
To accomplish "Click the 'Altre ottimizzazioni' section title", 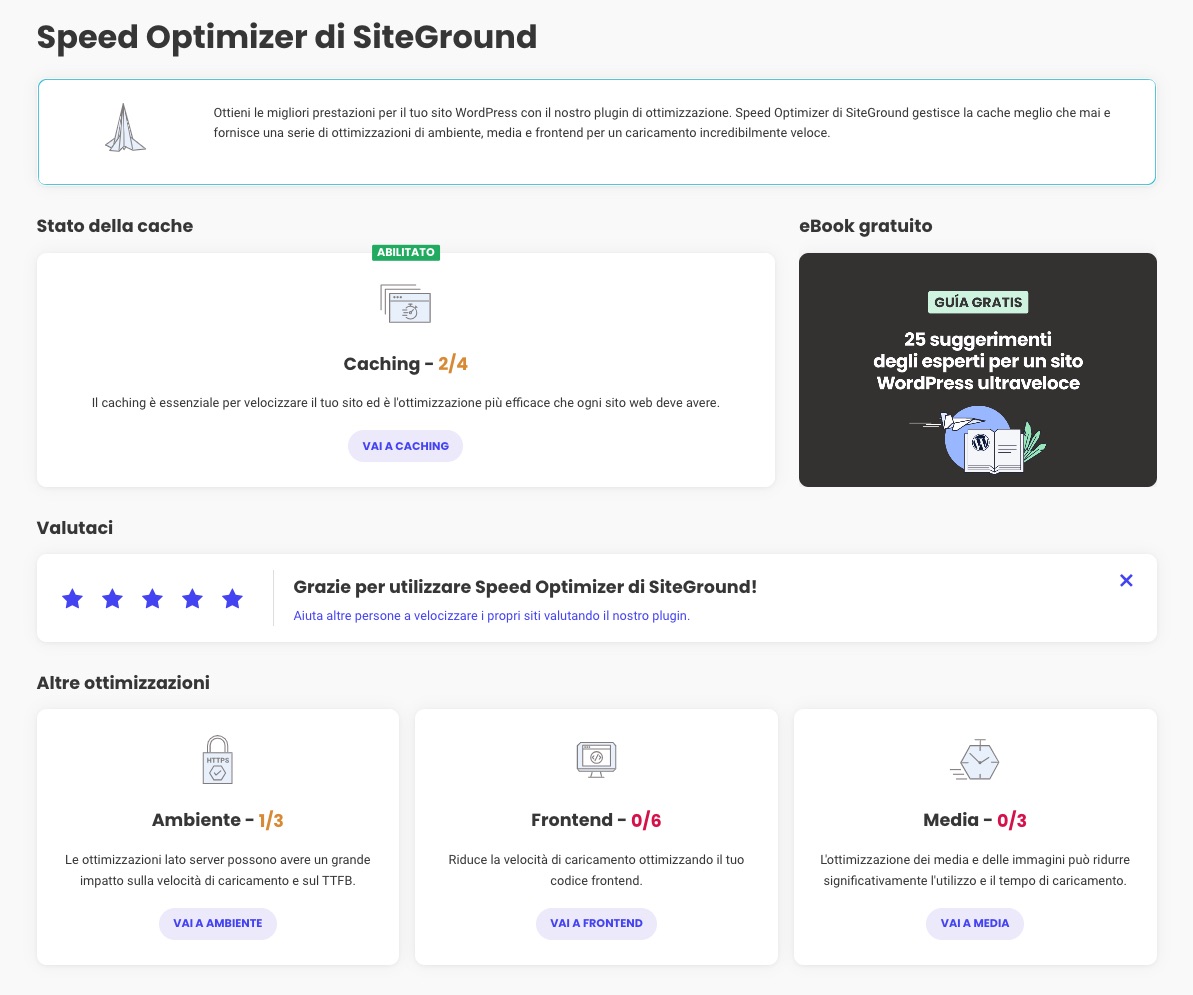I will pos(123,682).
